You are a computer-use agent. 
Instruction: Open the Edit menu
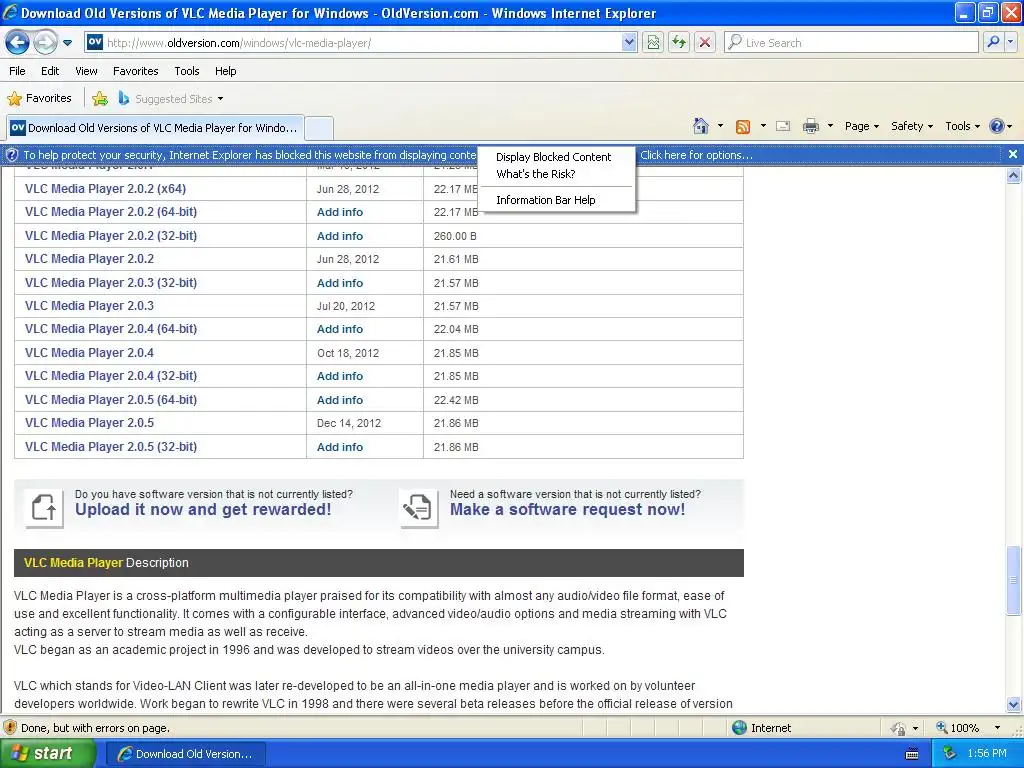coord(50,71)
